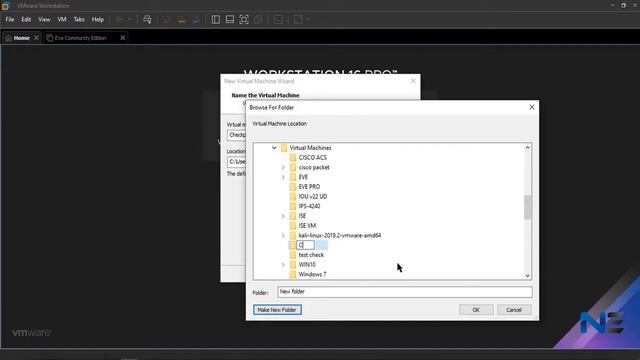Viewport: 640px width, 360px height.
Task: Click the folder tree scrollbar thumb
Action: click(527, 207)
